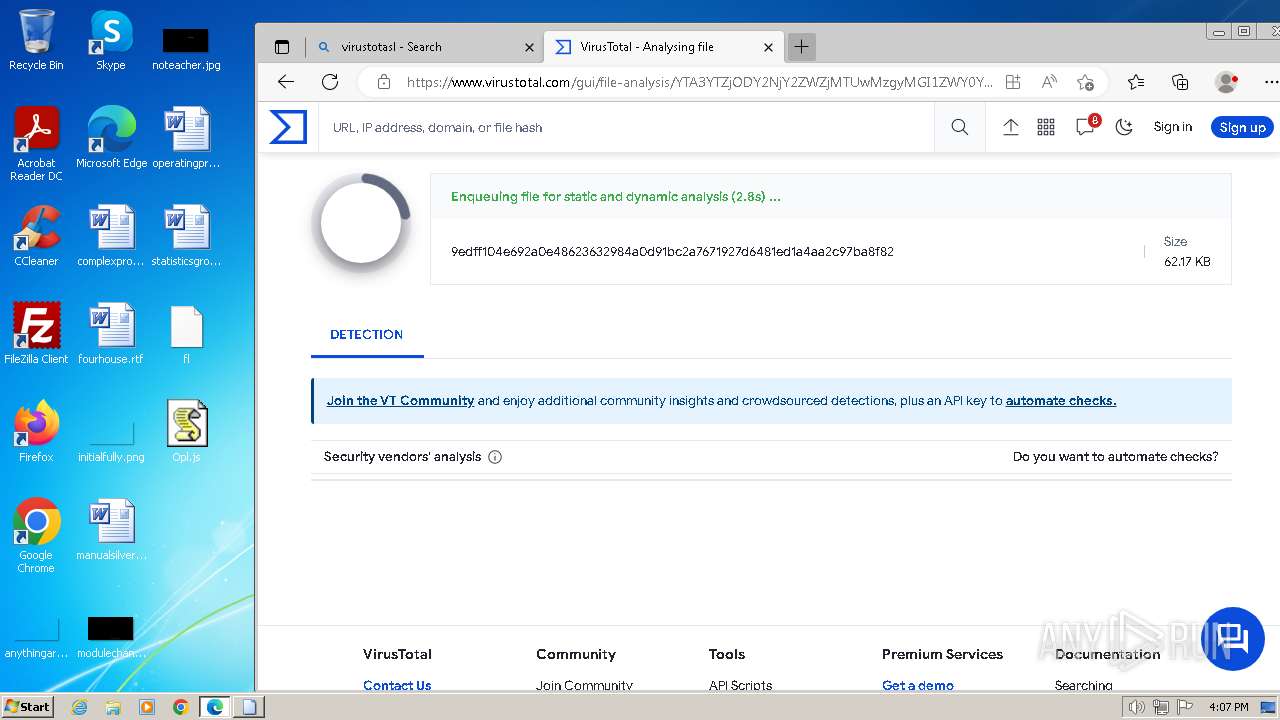The height and width of the screenshot is (720, 1280).
Task: Click the Windows Start button
Action: click(28, 707)
